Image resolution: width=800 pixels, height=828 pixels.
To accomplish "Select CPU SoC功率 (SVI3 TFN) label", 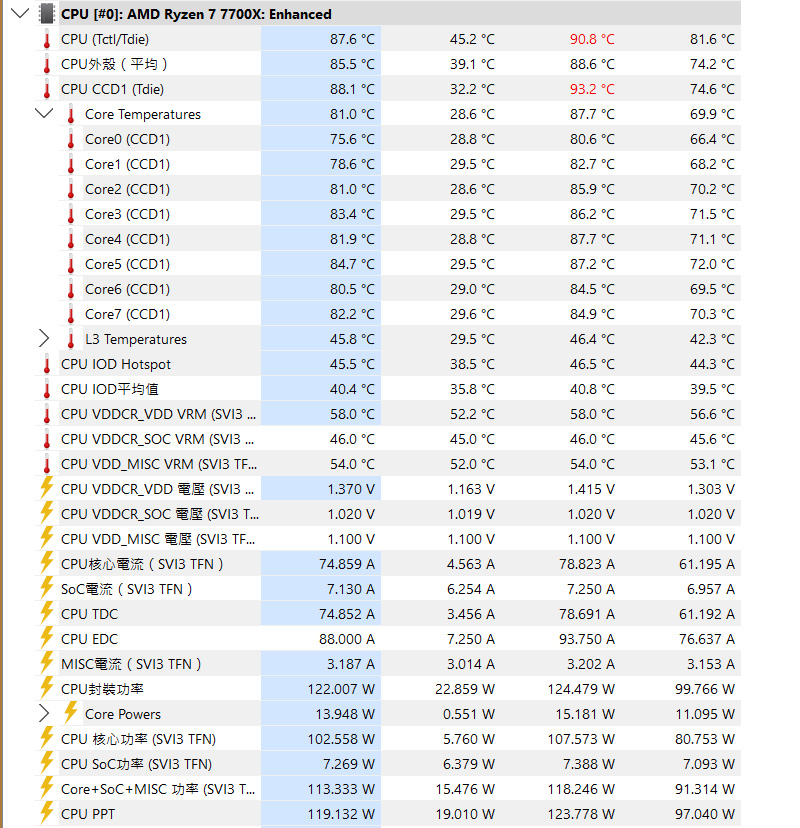I will (136, 764).
